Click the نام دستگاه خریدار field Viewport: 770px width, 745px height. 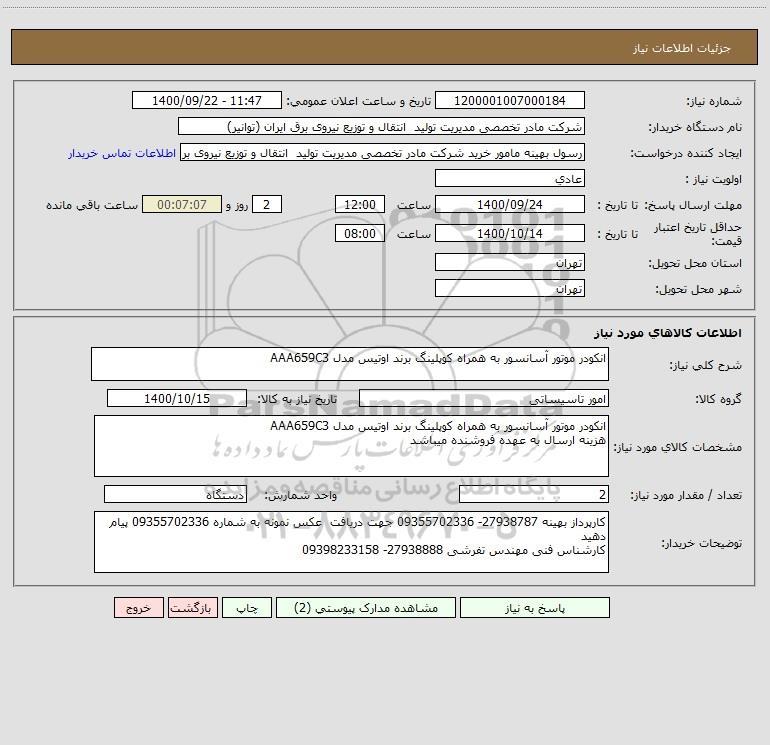tap(381, 127)
